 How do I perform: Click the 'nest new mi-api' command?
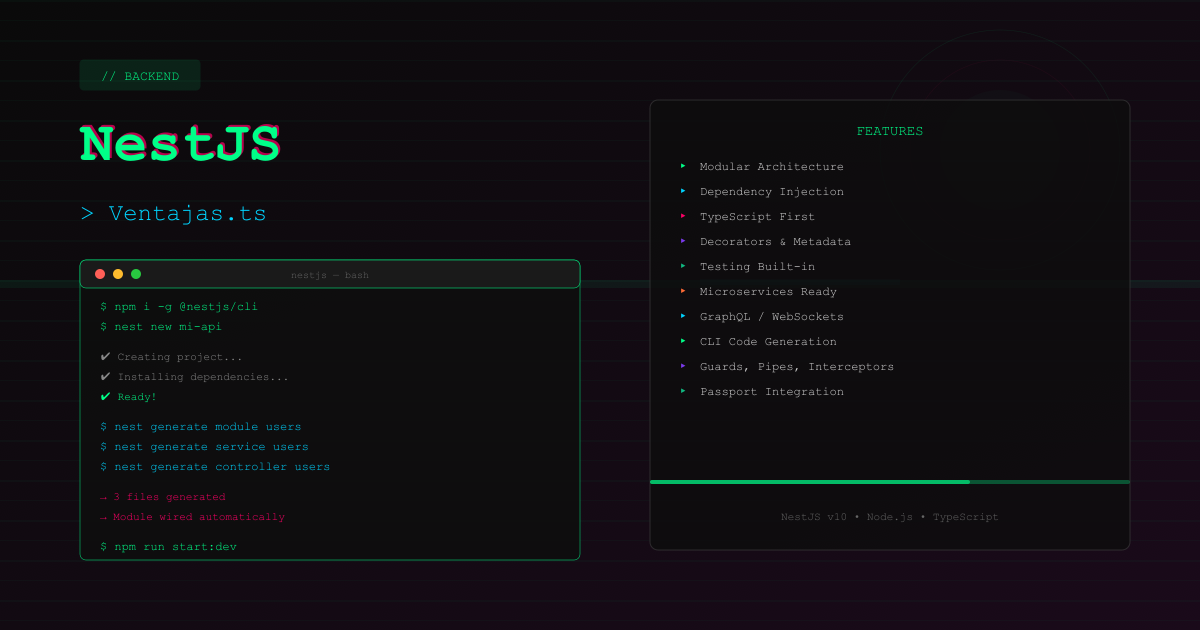pyautogui.click(x=161, y=327)
